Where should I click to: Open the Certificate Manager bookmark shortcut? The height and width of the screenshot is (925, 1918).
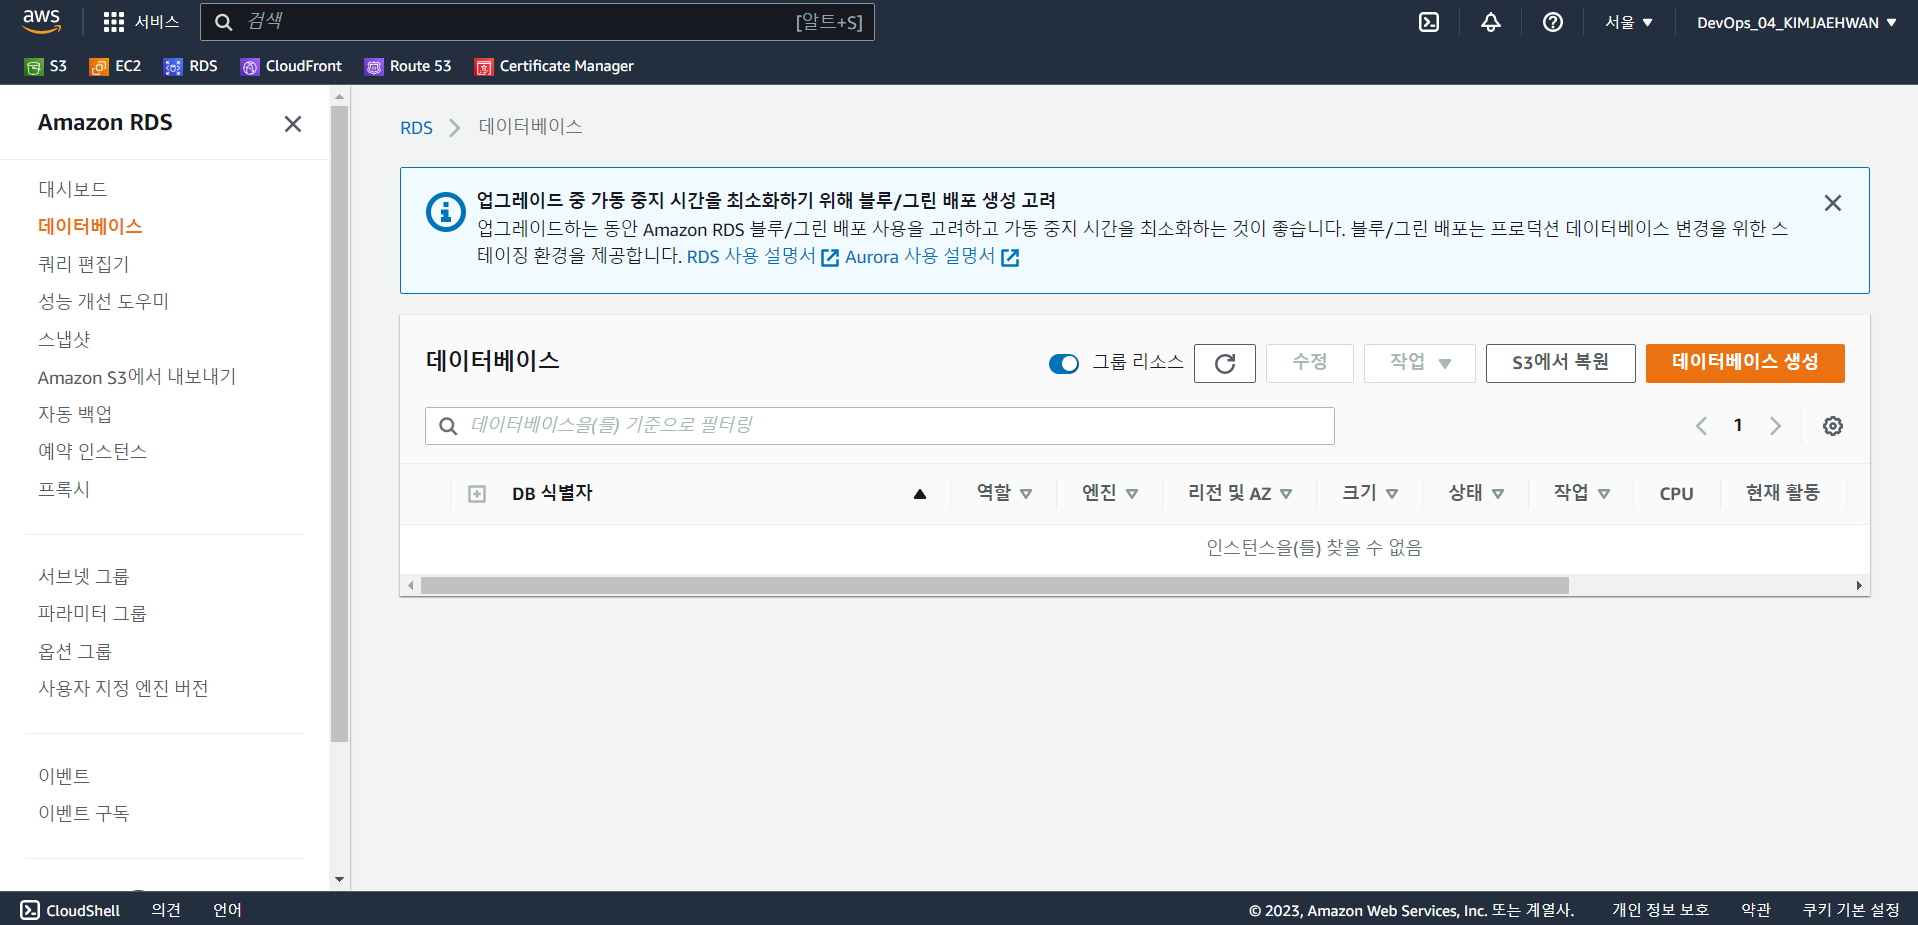554,66
